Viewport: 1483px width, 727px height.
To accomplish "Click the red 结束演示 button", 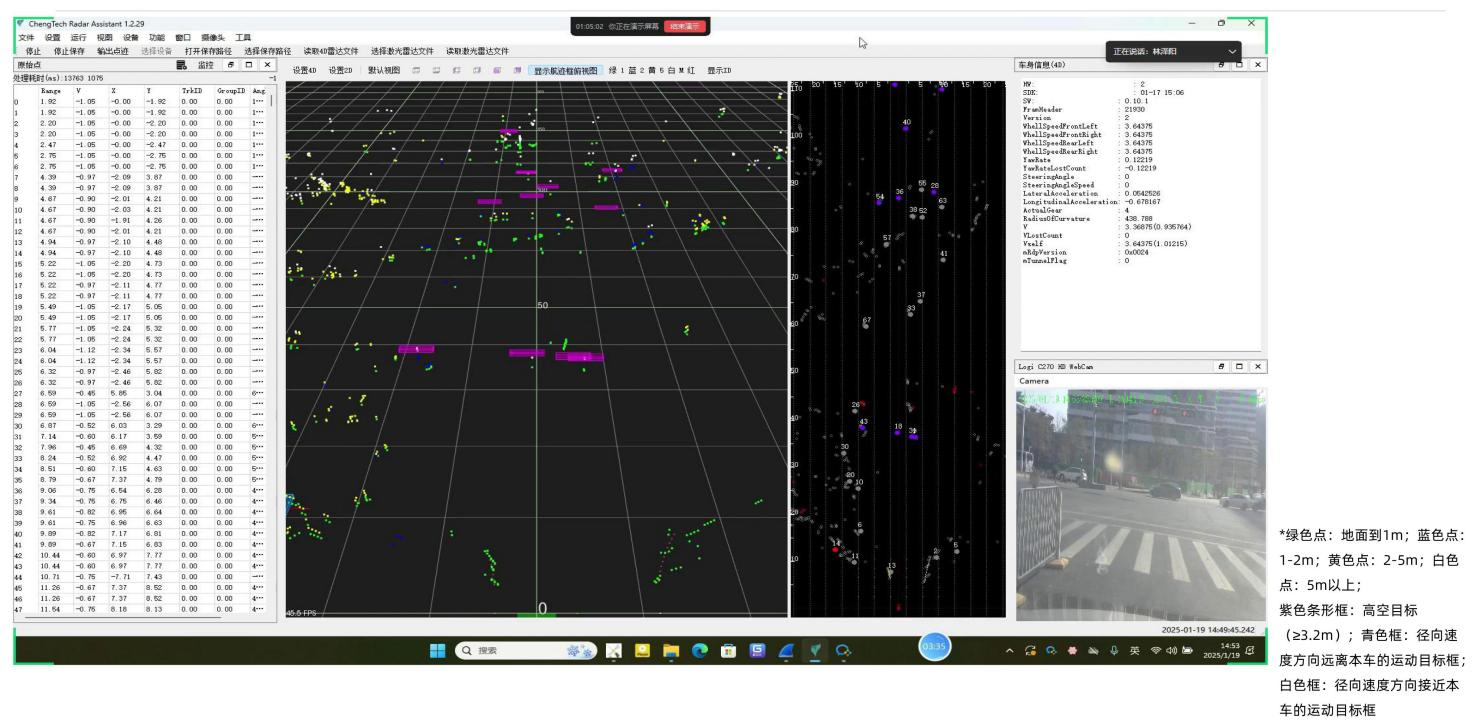I will coord(684,26).
